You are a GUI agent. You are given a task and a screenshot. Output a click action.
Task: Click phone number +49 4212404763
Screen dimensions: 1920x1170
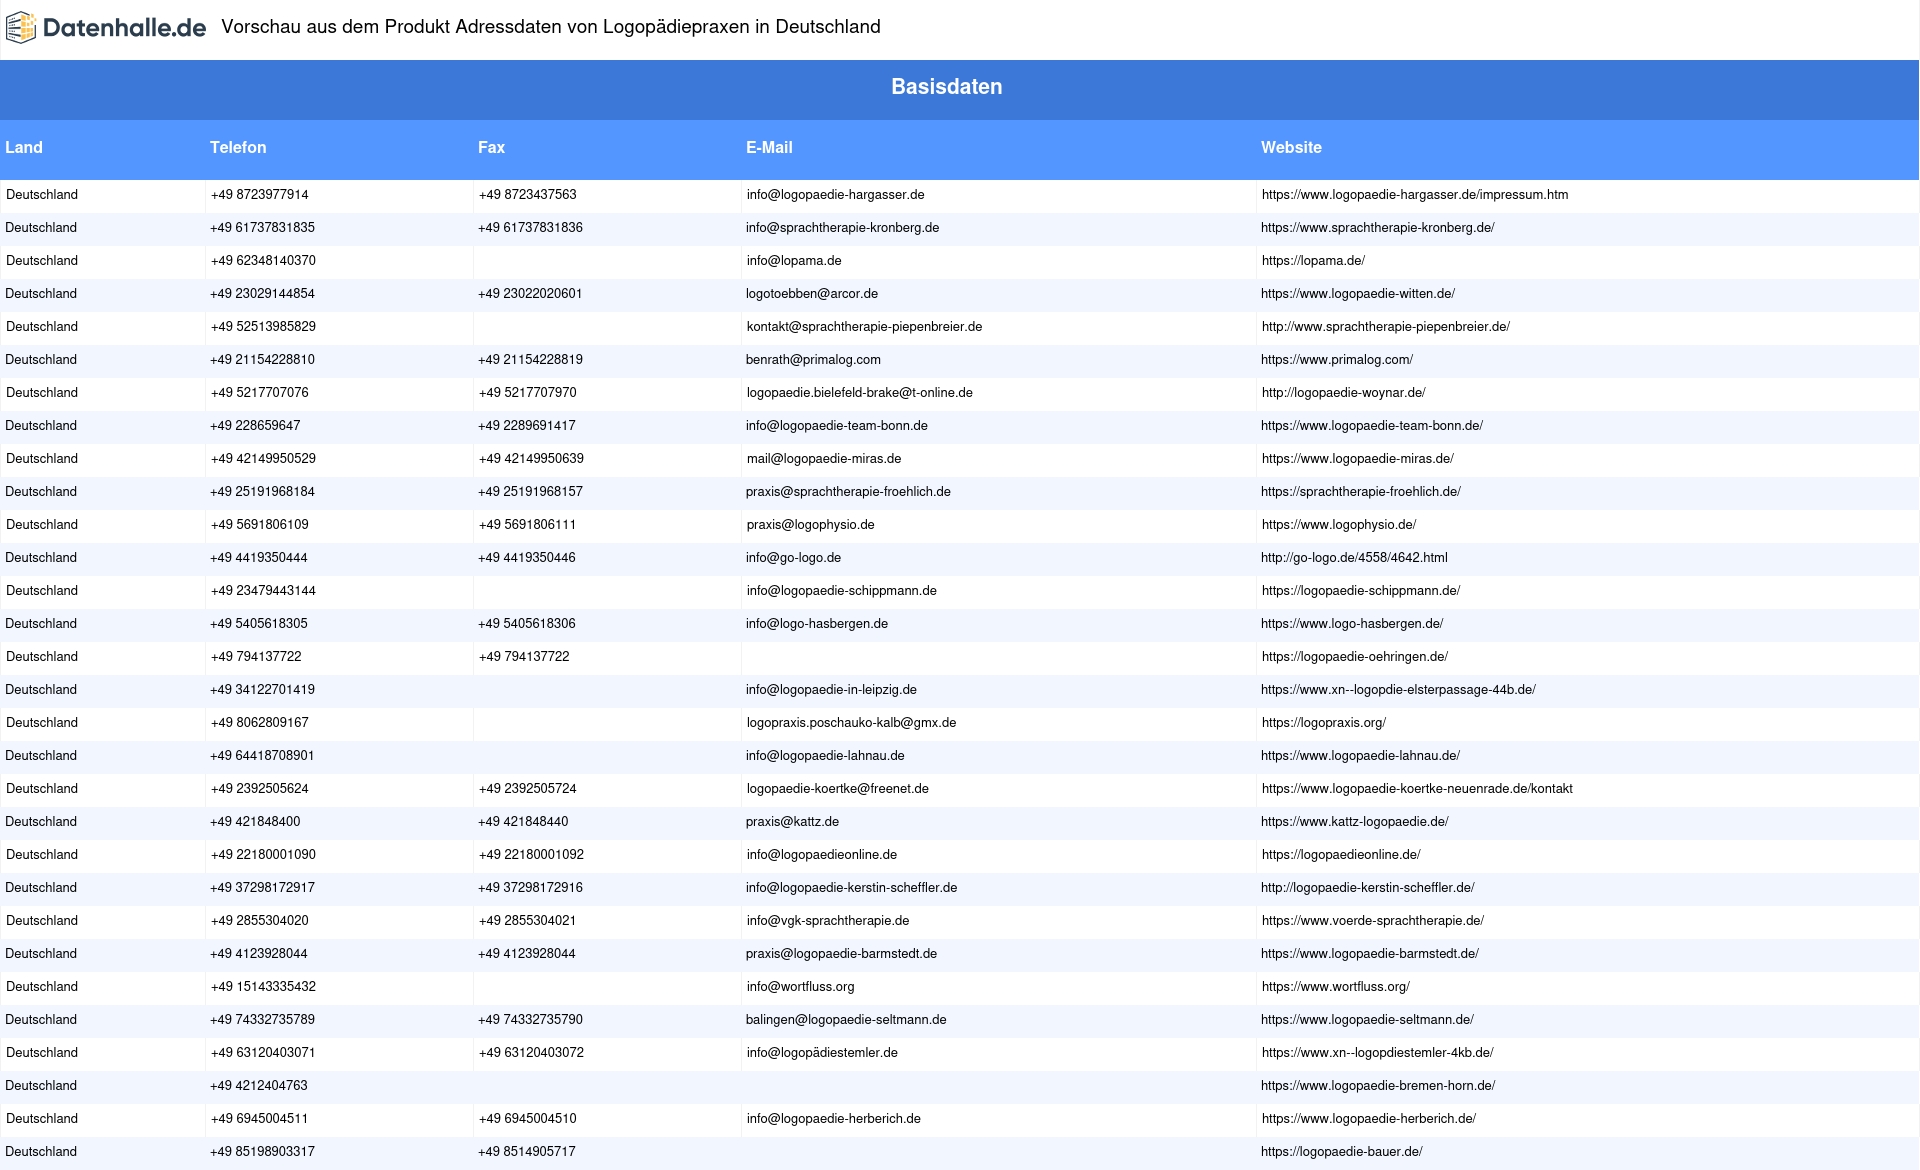[259, 1086]
